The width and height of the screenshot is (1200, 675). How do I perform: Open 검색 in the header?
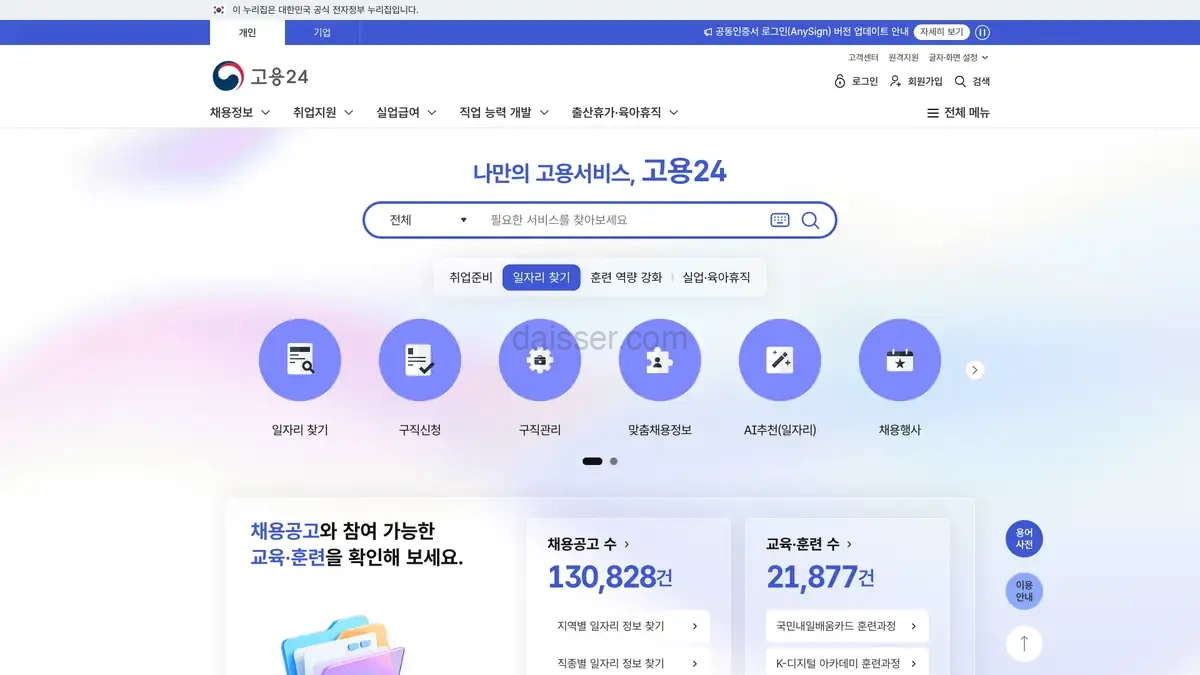(x=972, y=81)
